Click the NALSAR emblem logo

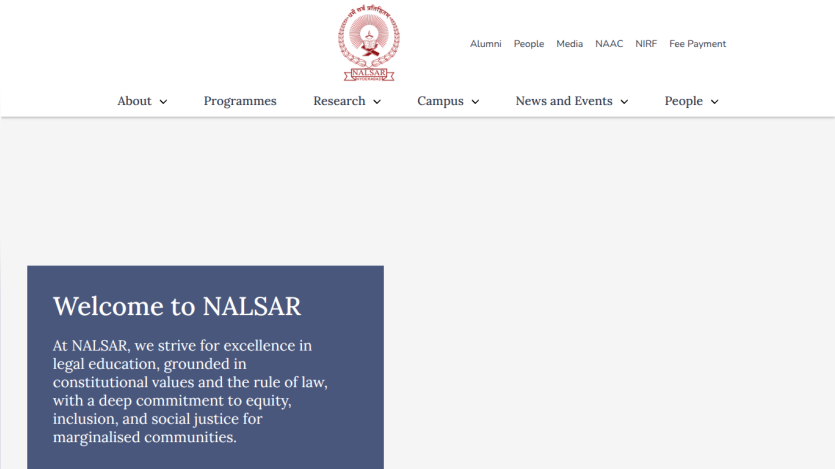pos(369,43)
